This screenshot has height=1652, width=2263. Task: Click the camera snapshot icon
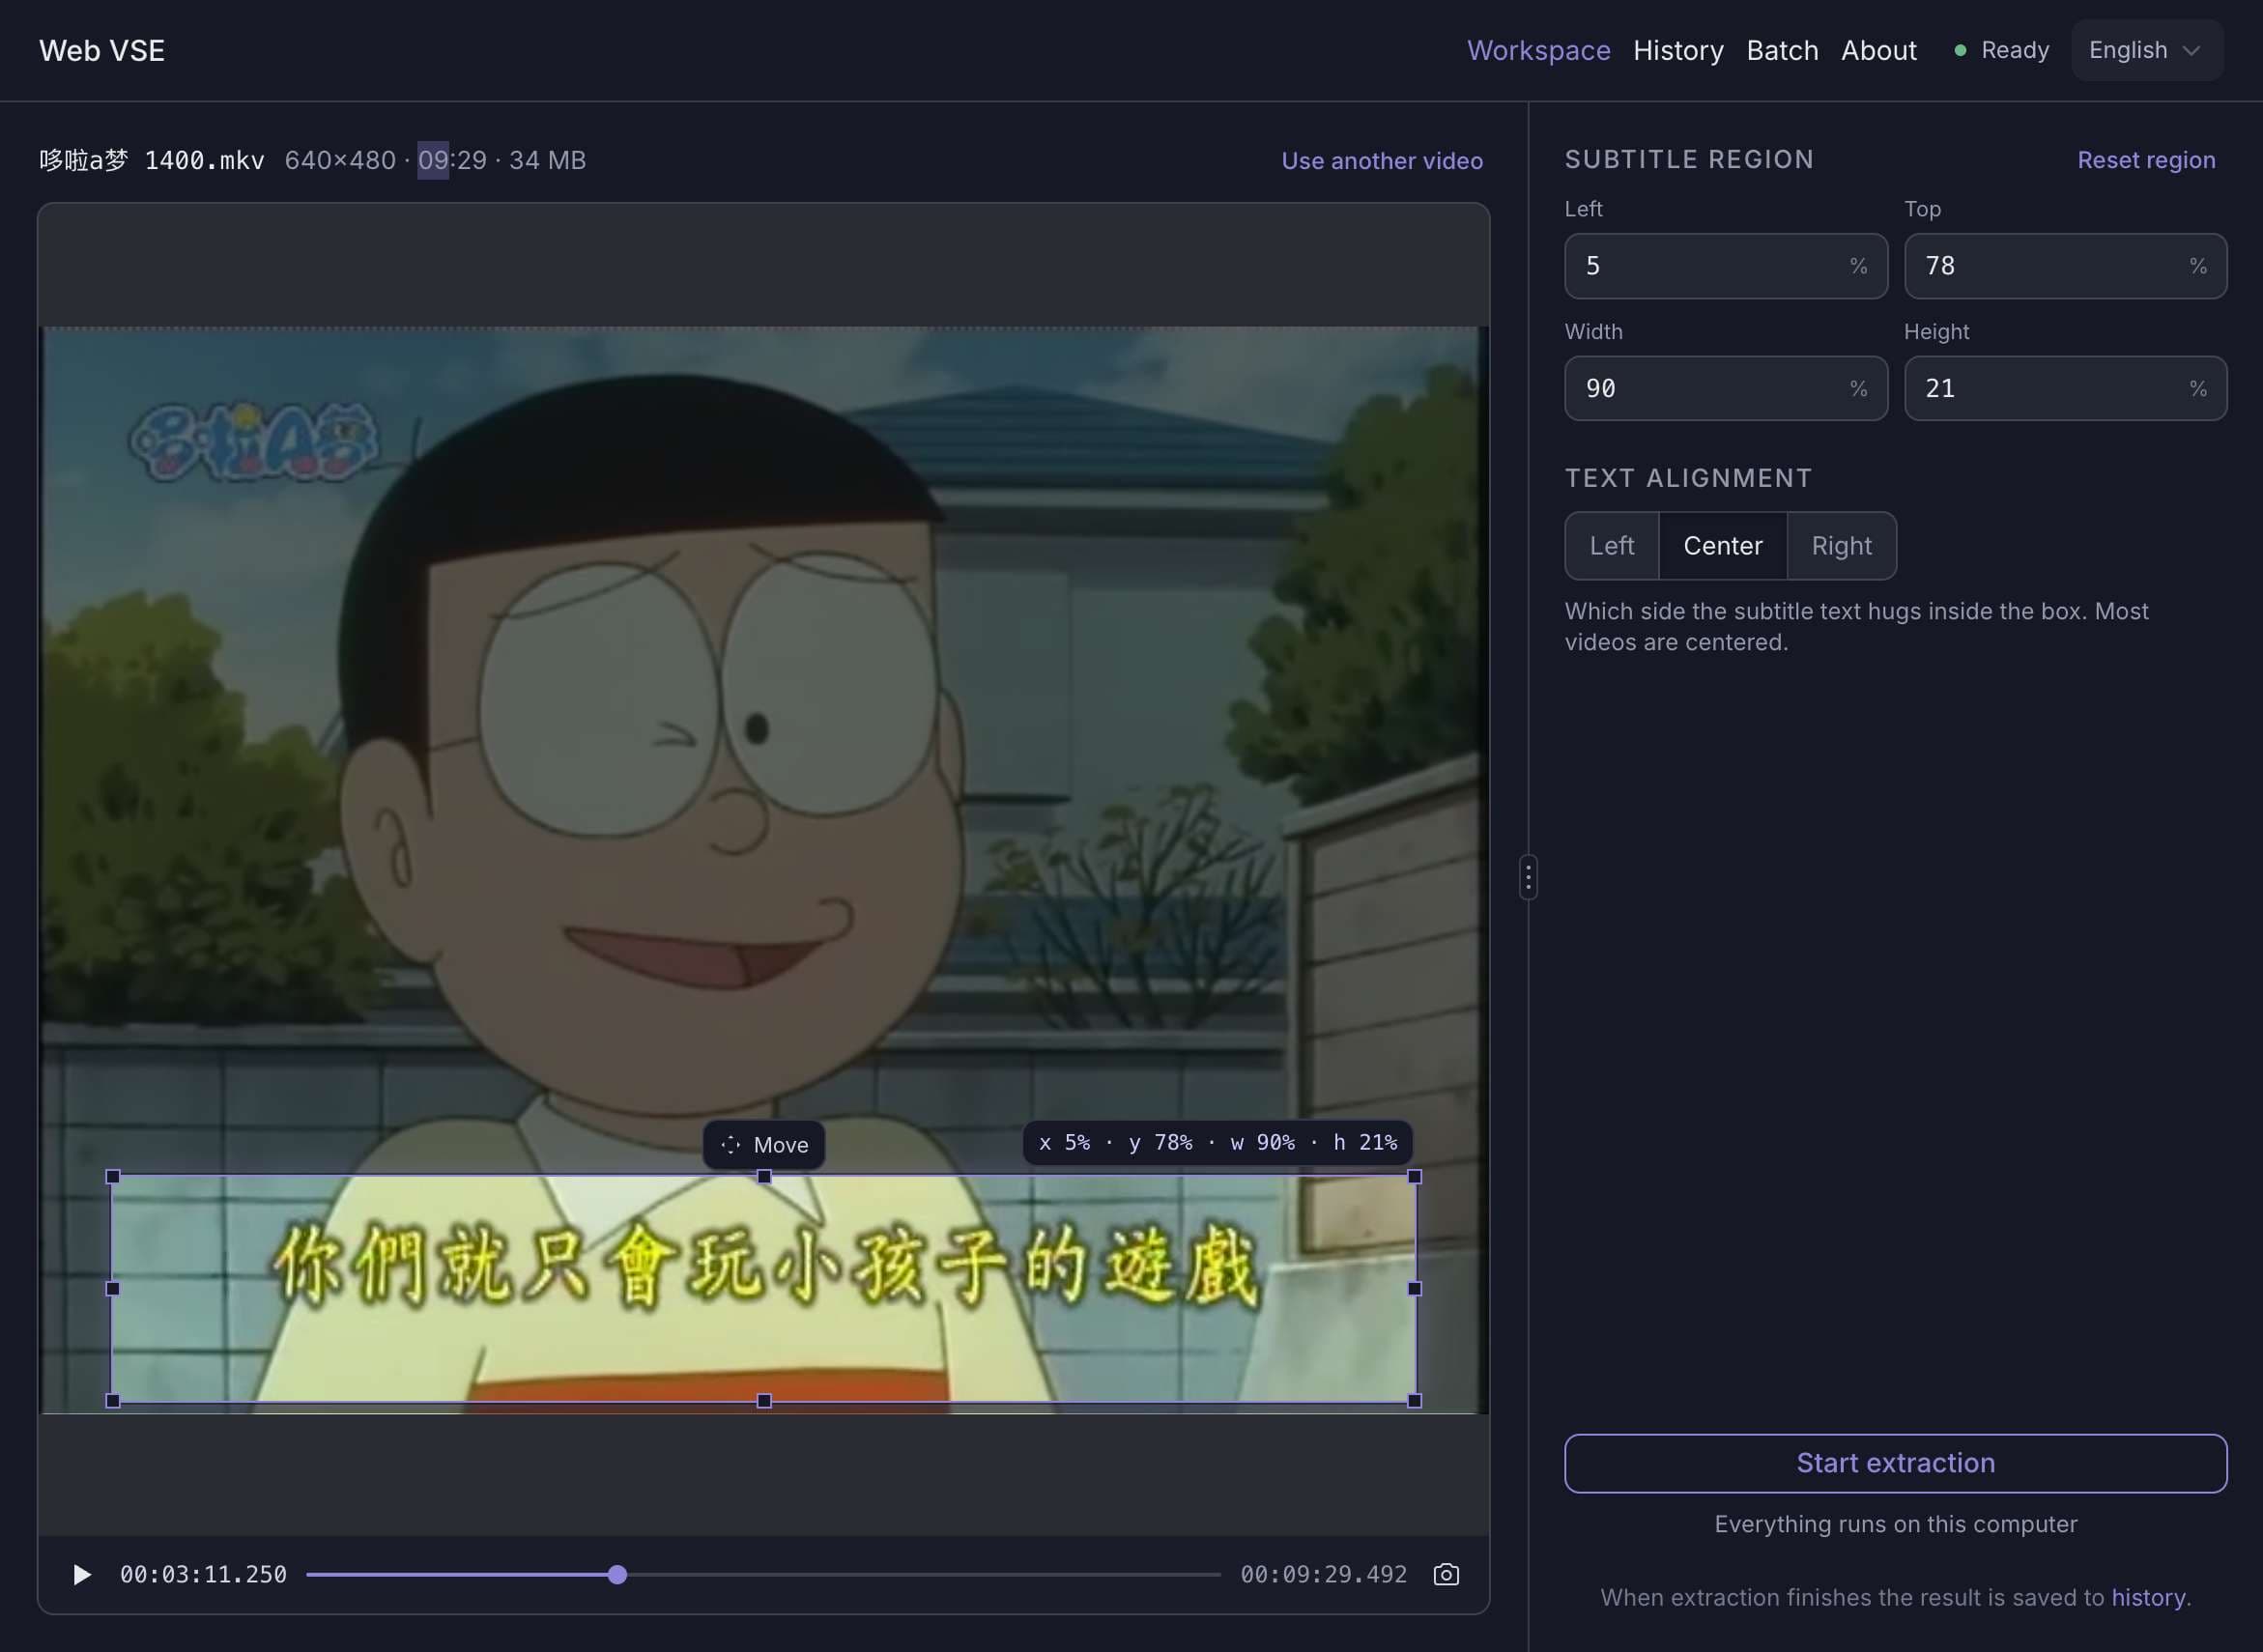pos(1446,1575)
